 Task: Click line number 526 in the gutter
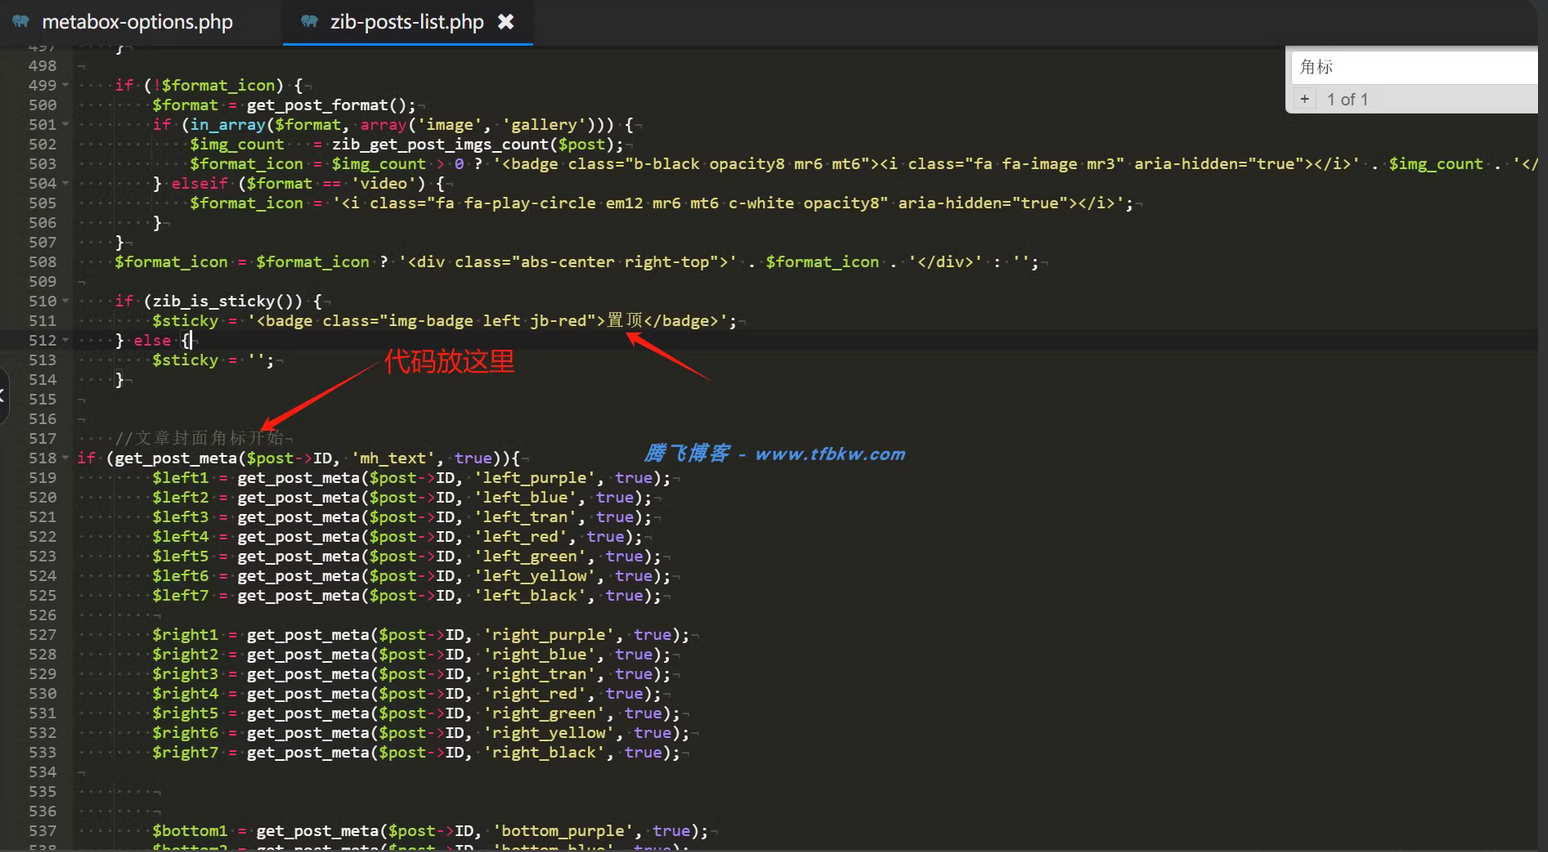pyautogui.click(x=42, y=615)
